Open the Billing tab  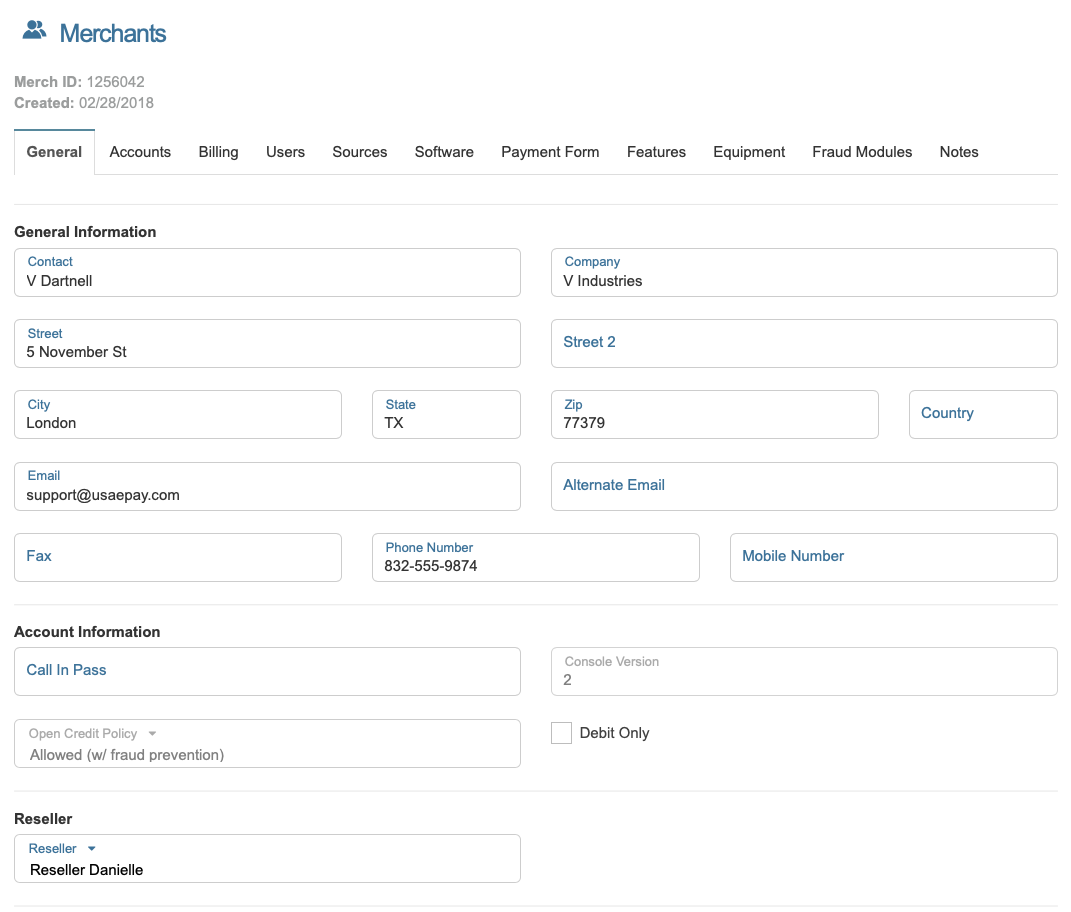[x=218, y=152]
